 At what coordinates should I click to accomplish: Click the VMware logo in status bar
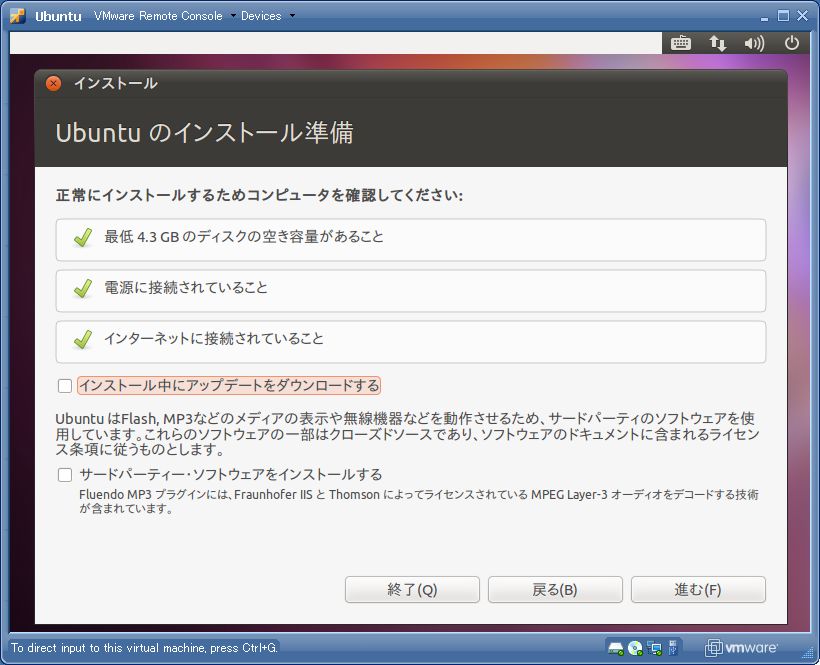[x=741, y=648]
